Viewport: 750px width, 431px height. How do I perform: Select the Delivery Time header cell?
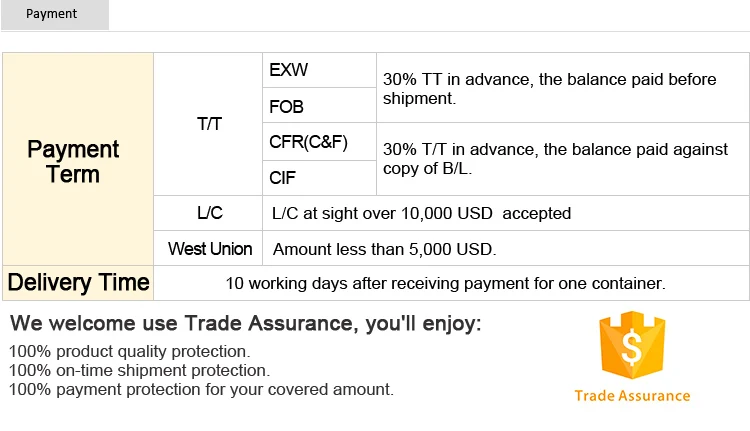78,283
